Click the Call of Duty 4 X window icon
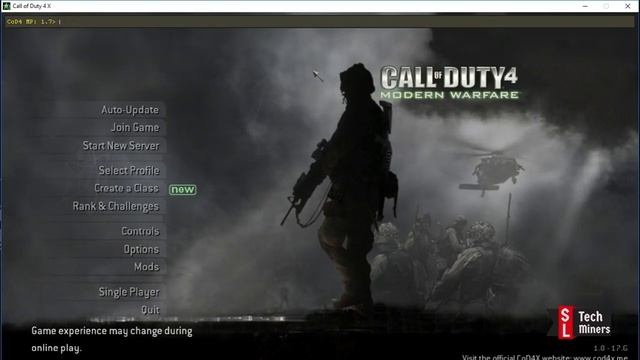Viewport: 640px width, 360px height. pos(6,6)
